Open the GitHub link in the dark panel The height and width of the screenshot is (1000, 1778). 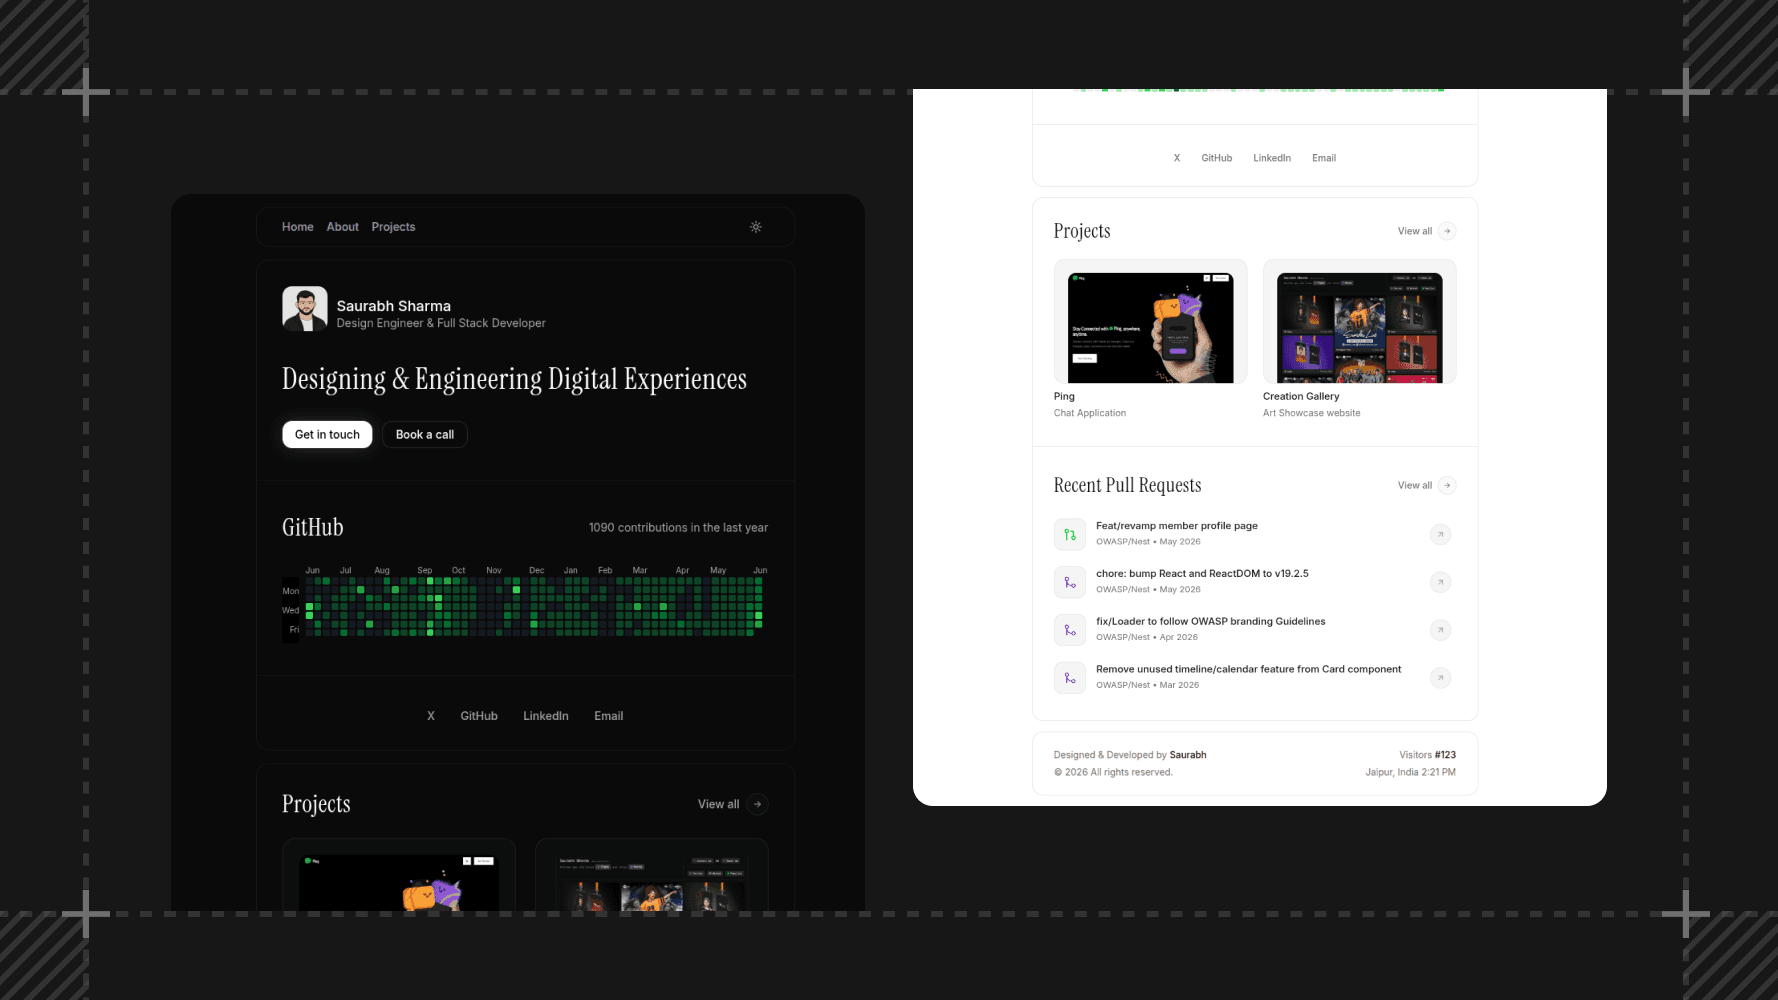[x=479, y=716]
